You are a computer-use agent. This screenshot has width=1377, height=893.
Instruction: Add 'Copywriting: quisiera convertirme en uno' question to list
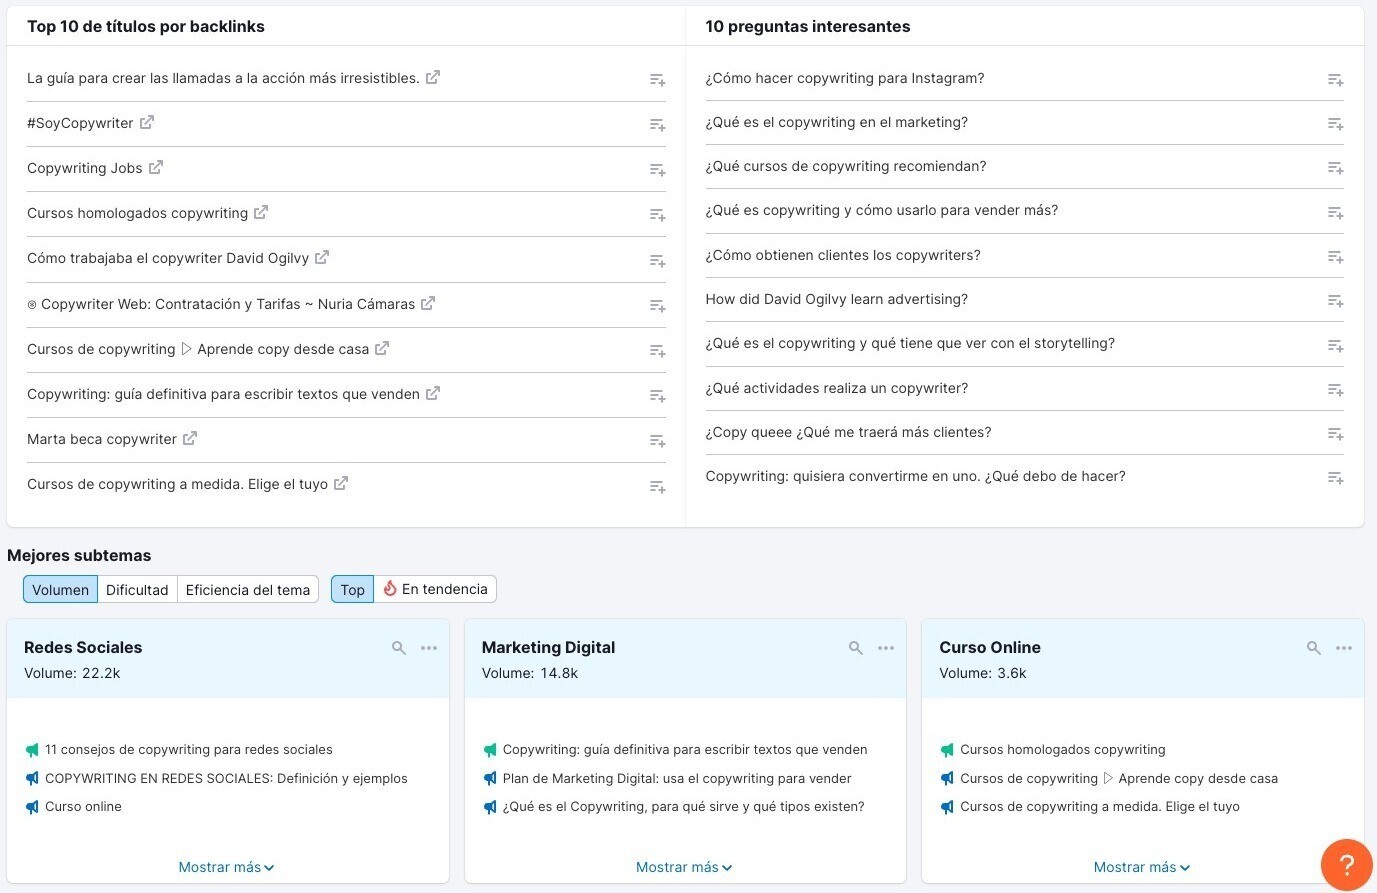coord(1335,478)
